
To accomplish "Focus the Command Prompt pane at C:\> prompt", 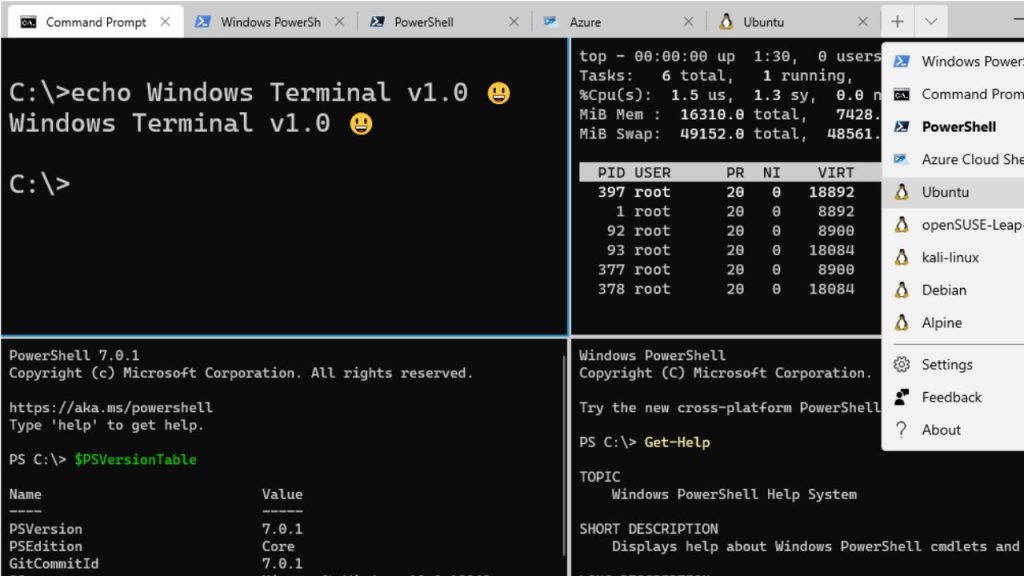I will coord(40,184).
